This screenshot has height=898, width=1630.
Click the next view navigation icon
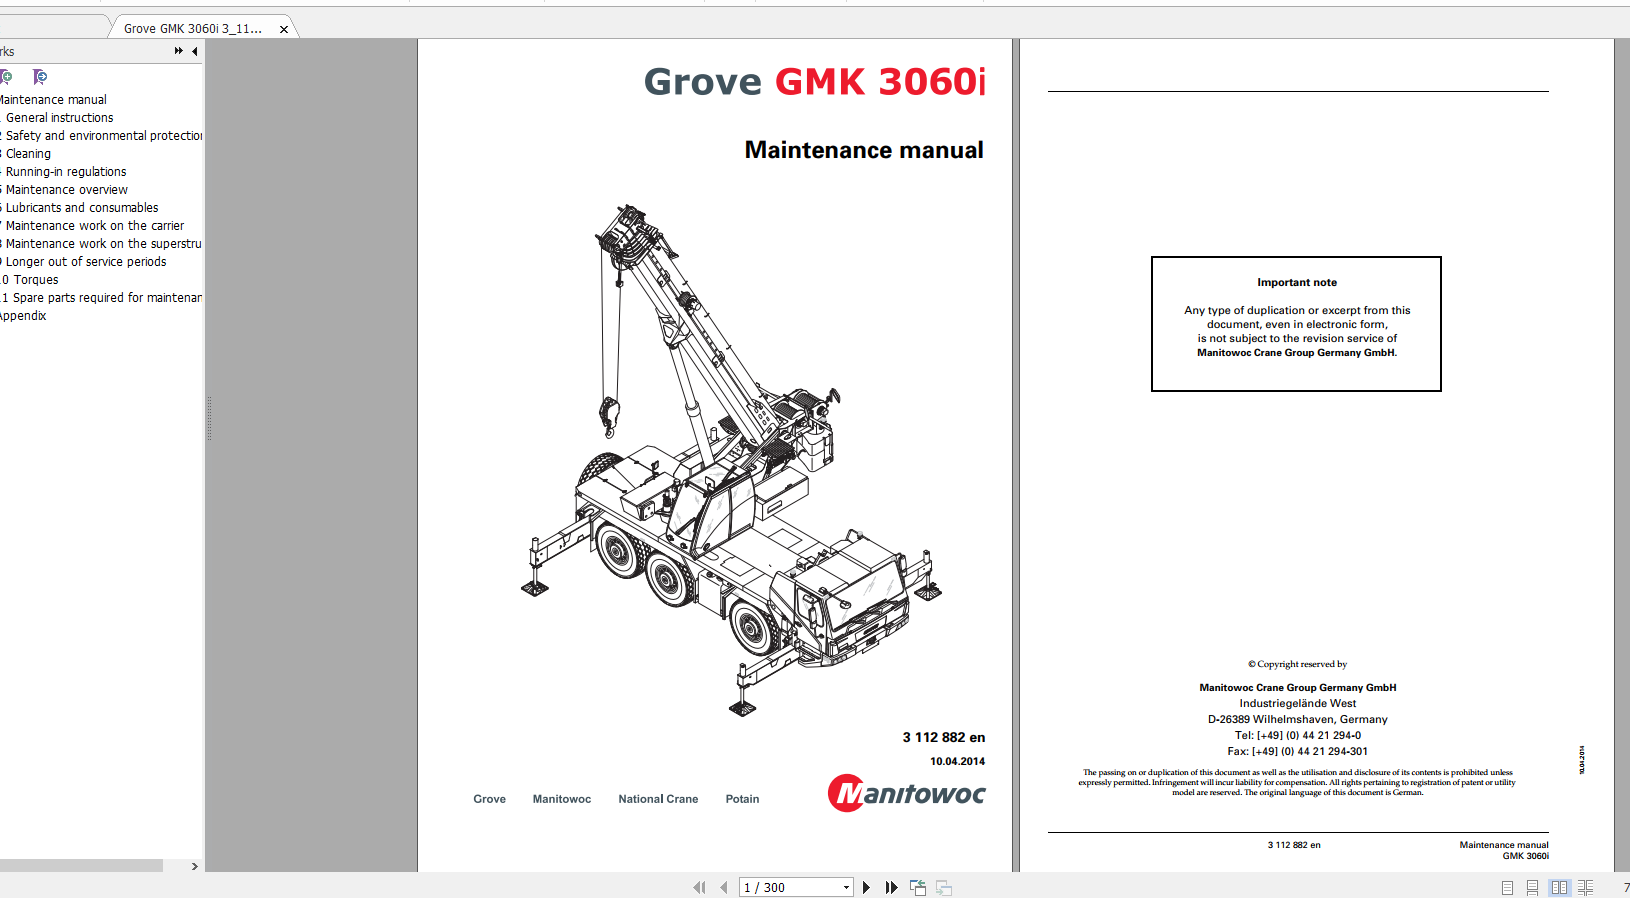[944, 887]
